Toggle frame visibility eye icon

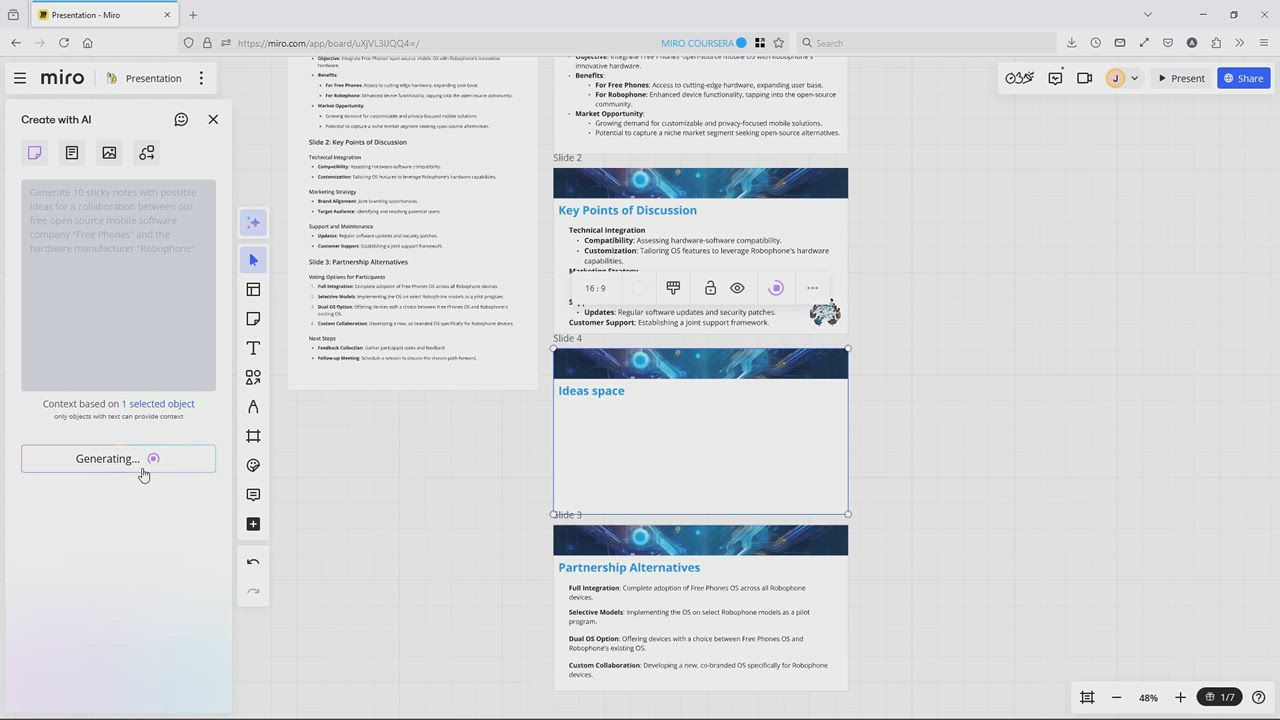[x=737, y=288]
